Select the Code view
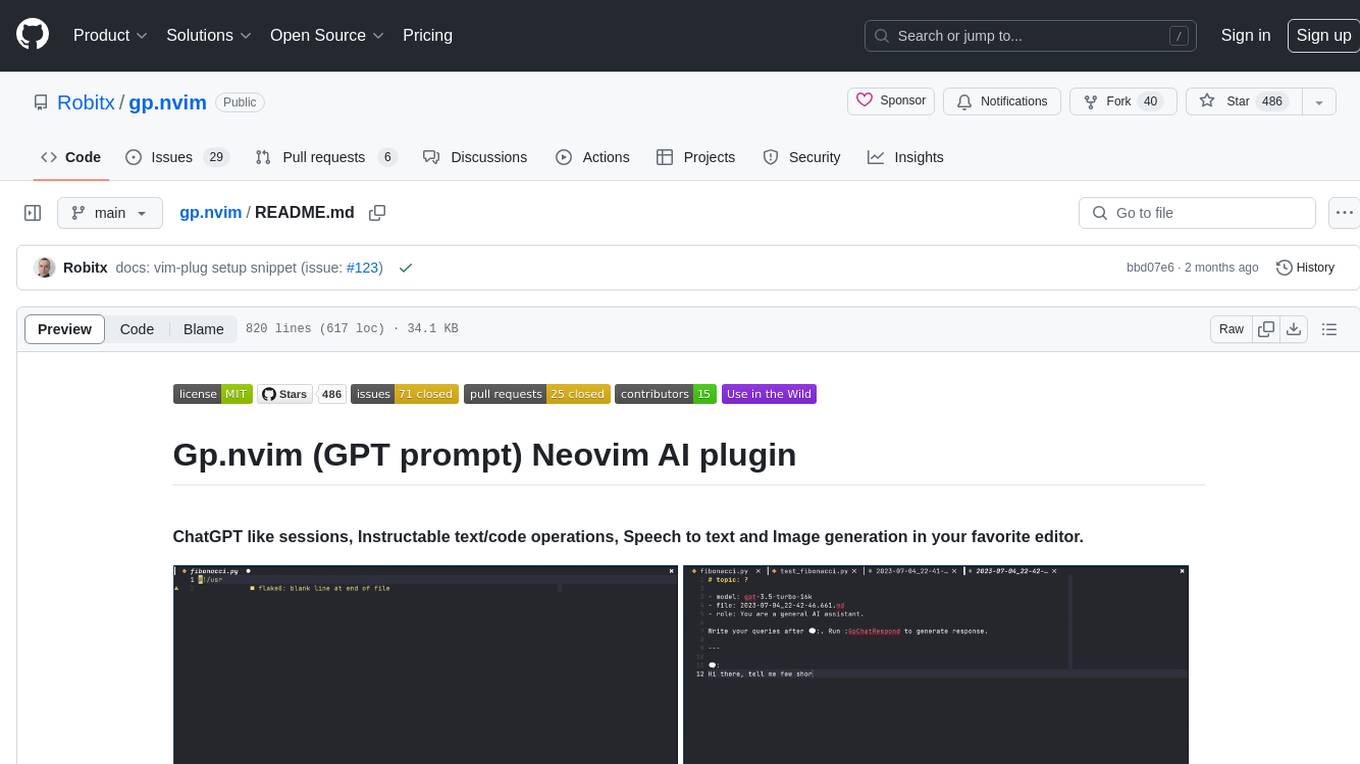 (x=137, y=329)
